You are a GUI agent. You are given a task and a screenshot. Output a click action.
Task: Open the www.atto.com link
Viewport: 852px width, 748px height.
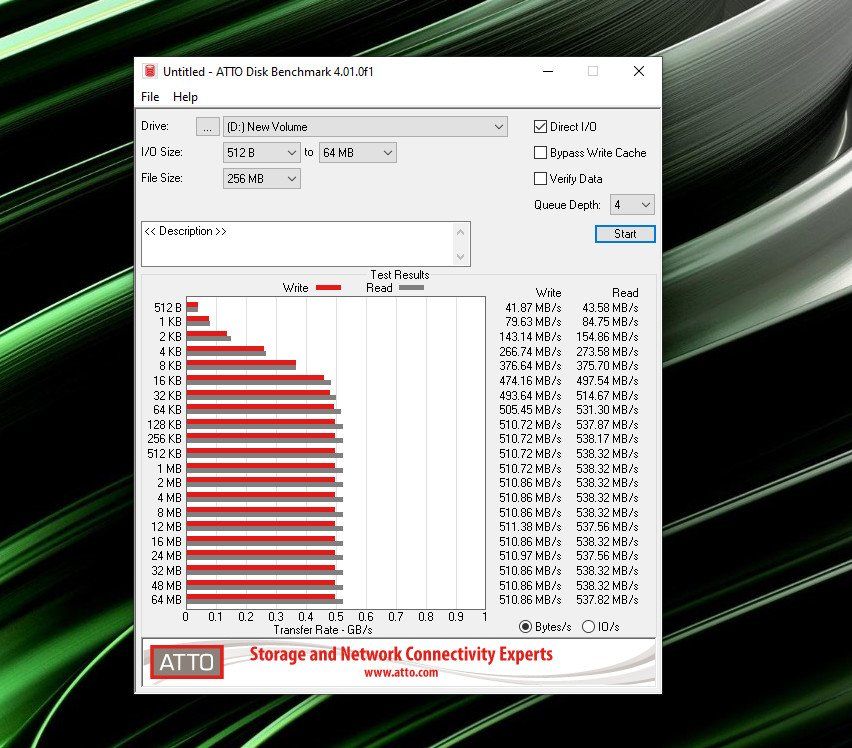(401, 673)
